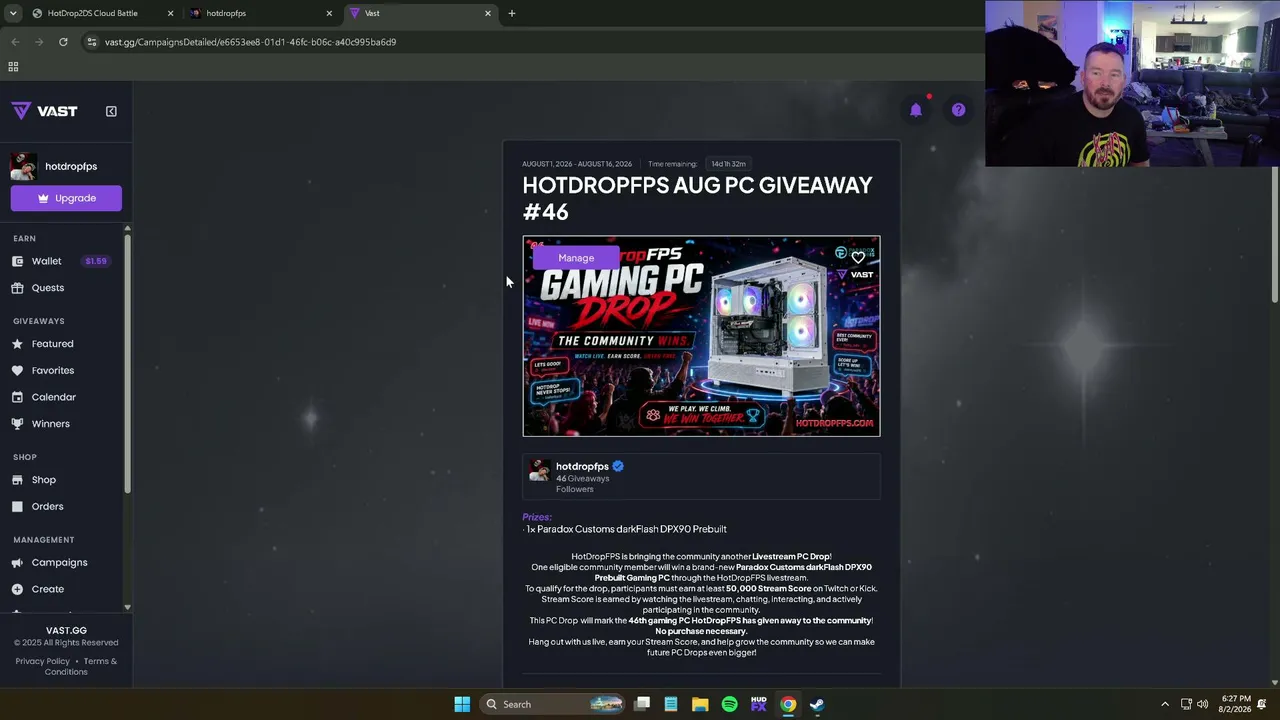1280x720 pixels.
Task: Collapse the Vast sidebar panel
Action: point(111,111)
